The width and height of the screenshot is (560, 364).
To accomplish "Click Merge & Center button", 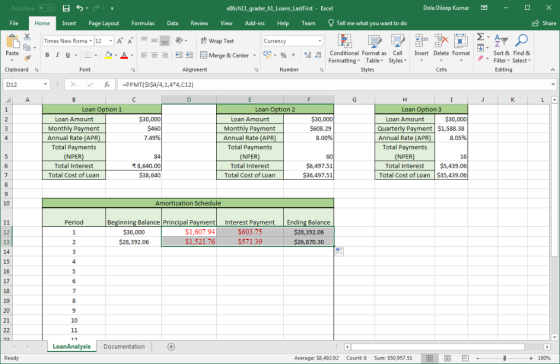I will pyautogui.click(x=225, y=55).
